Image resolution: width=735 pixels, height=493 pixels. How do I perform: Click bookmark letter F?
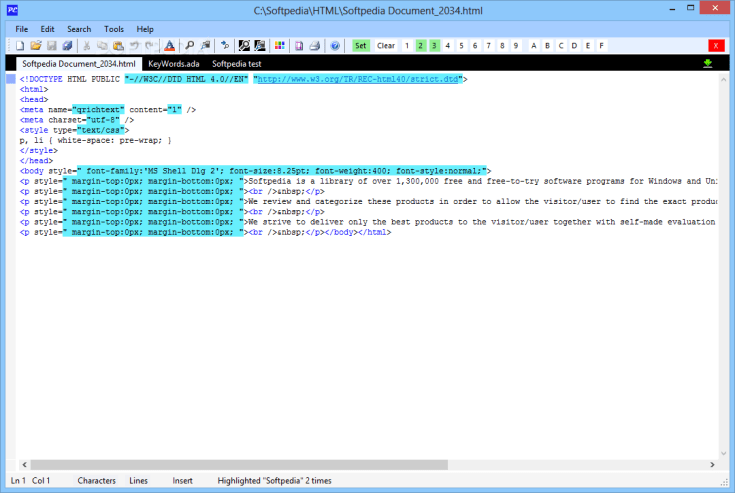coord(601,45)
